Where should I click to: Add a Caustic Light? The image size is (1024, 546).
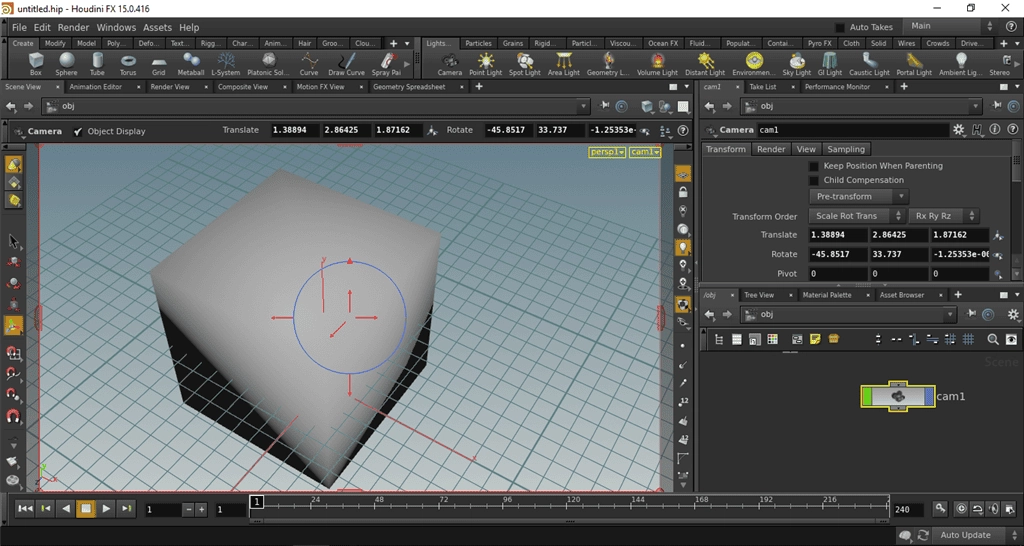(869, 64)
